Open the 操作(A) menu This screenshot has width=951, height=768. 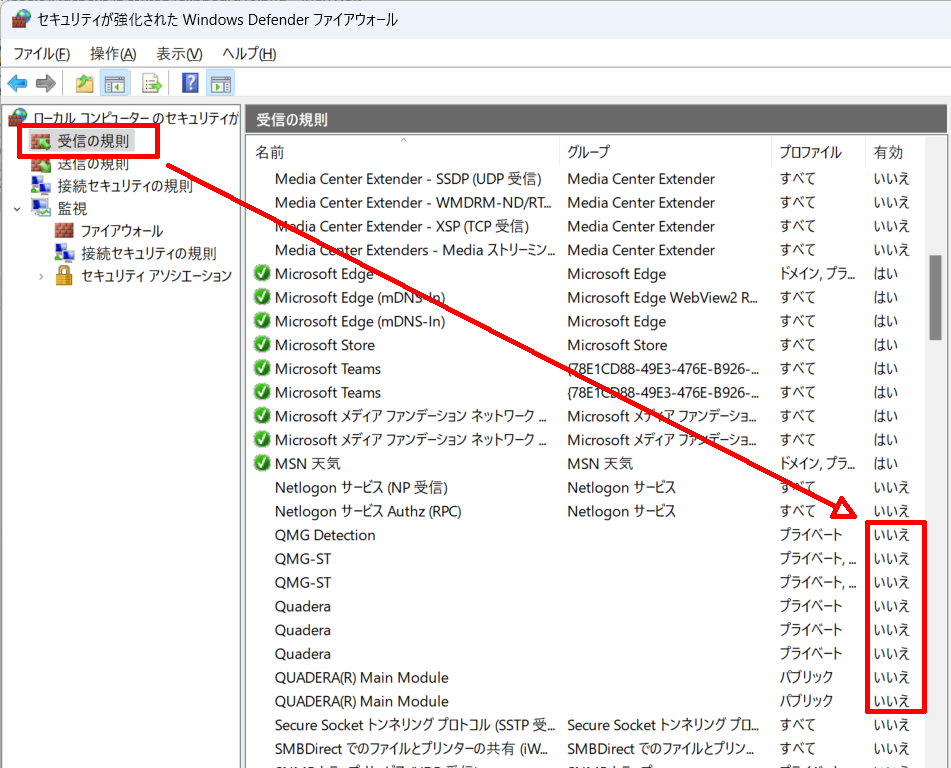[113, 53]
